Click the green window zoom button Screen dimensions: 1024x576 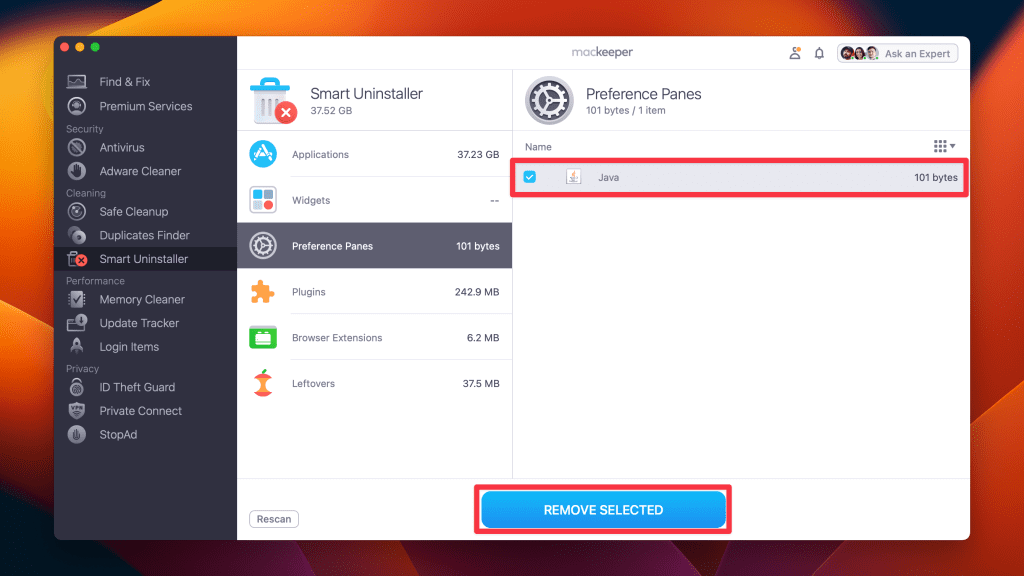coord(95,47)
